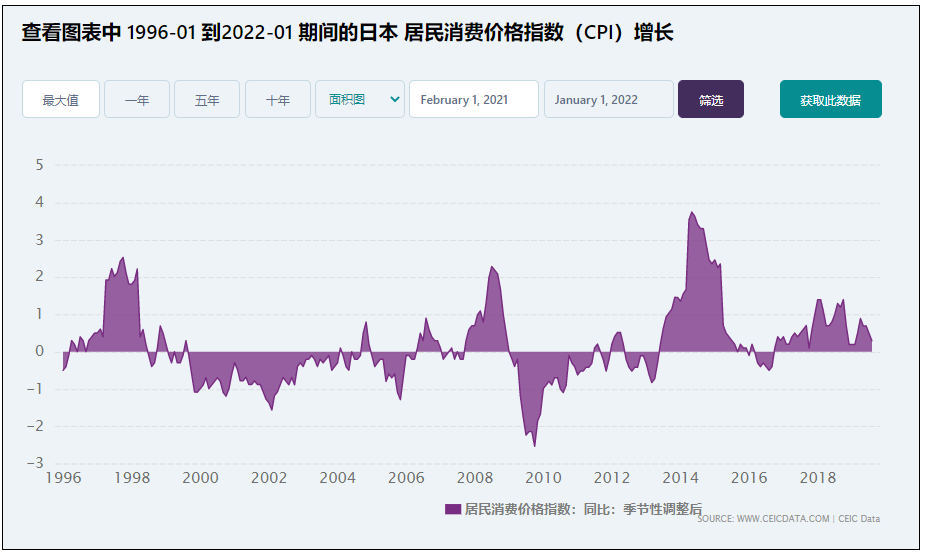Click the y-axis value 5 label
The width and height of the screenshot is (925, 555).
point(40,165)
